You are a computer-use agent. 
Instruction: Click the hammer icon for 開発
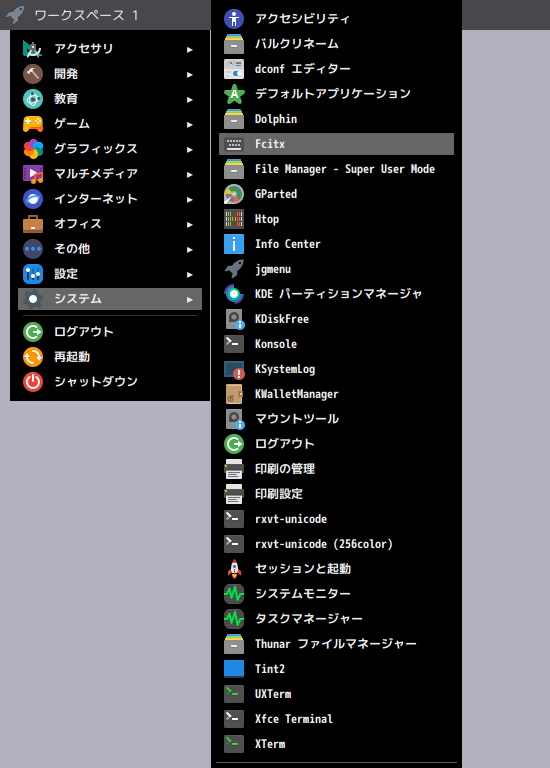(x=33, y=74)
